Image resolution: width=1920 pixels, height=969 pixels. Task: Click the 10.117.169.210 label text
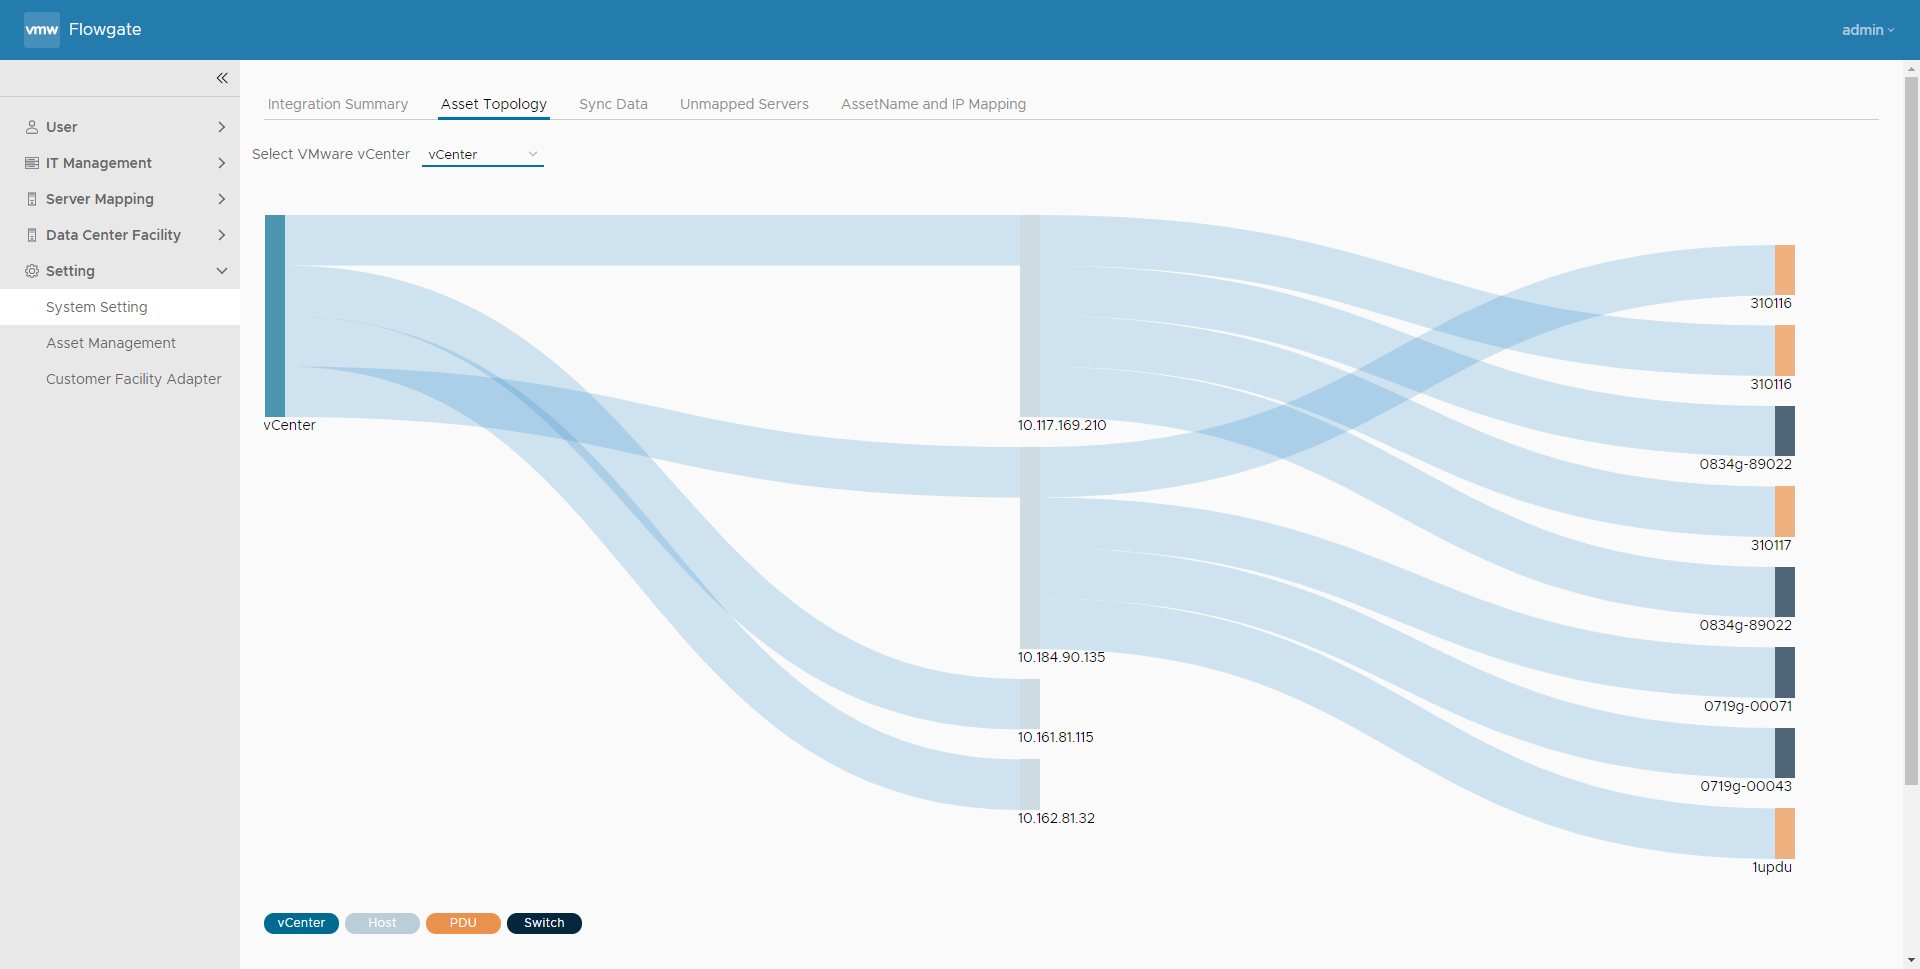[1062, 425]
